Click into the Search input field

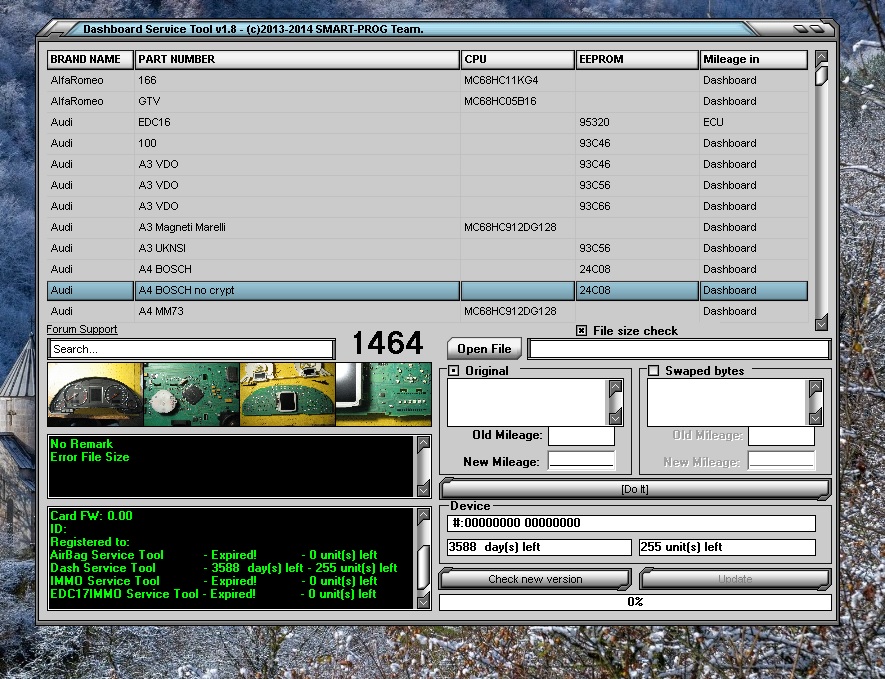pos(190,349)
